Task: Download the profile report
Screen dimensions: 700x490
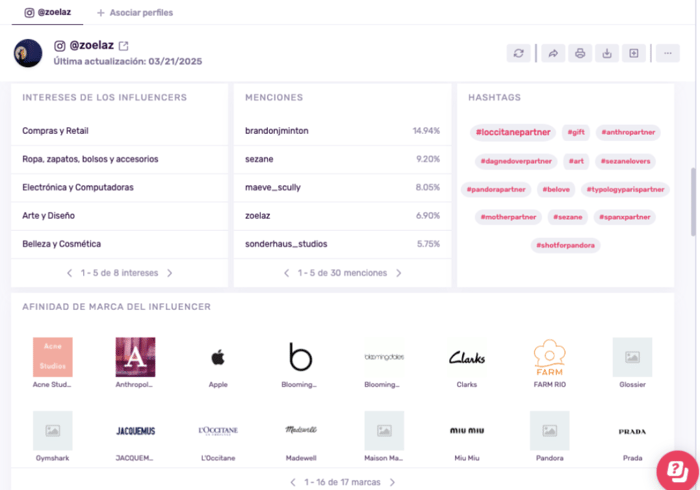Action: 607,53
